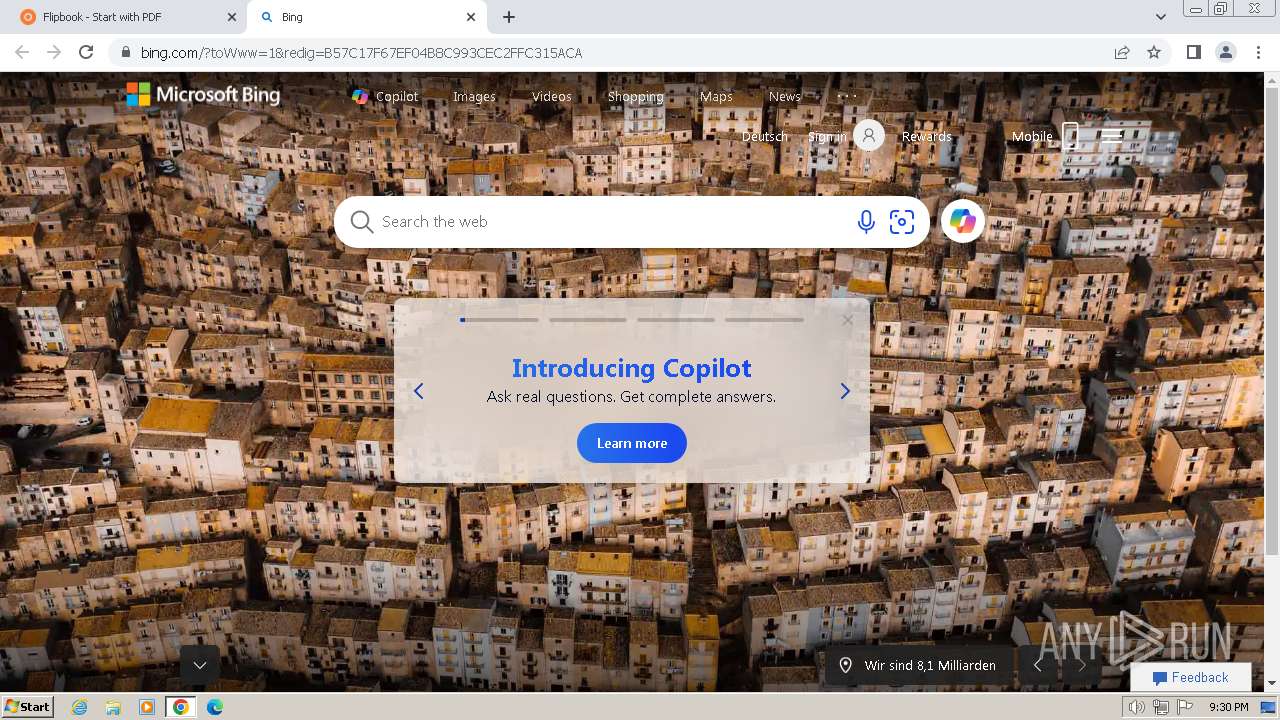Go back to previous page
This screenshot has height=720, width=1280.
pyautogui.click(x=22, y=52)
